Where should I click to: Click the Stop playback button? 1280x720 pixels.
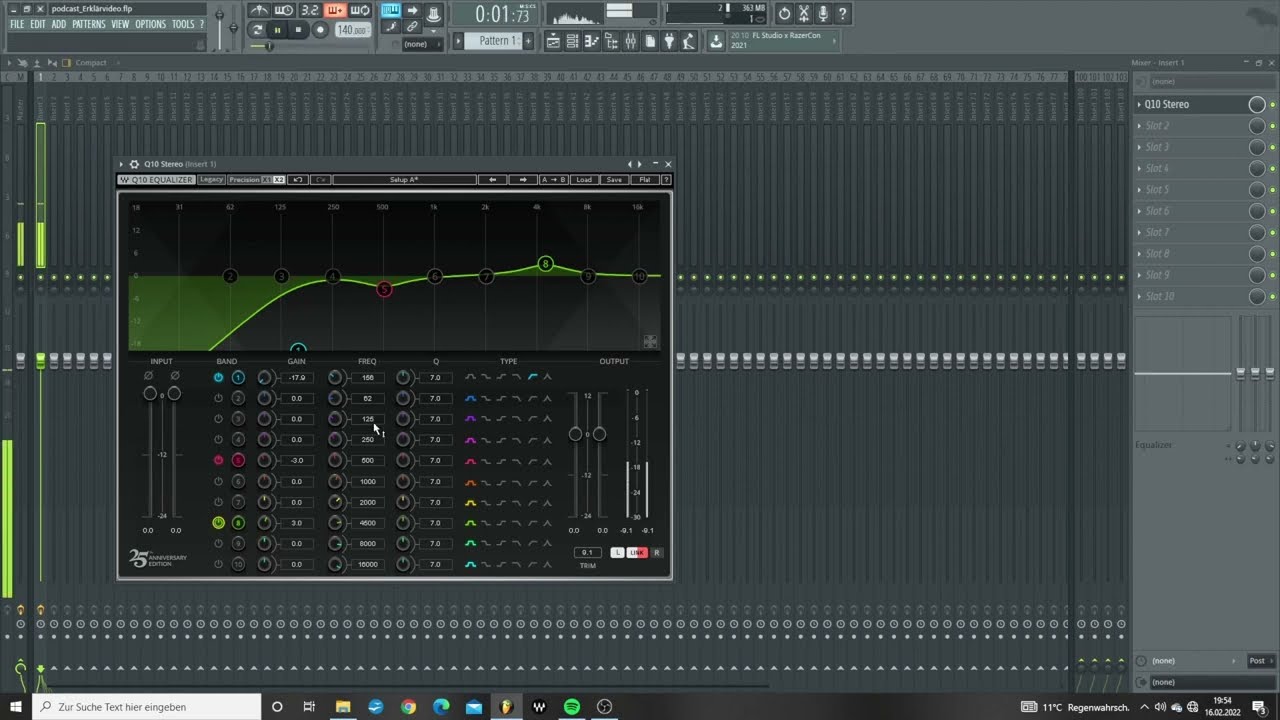point(298,30)
